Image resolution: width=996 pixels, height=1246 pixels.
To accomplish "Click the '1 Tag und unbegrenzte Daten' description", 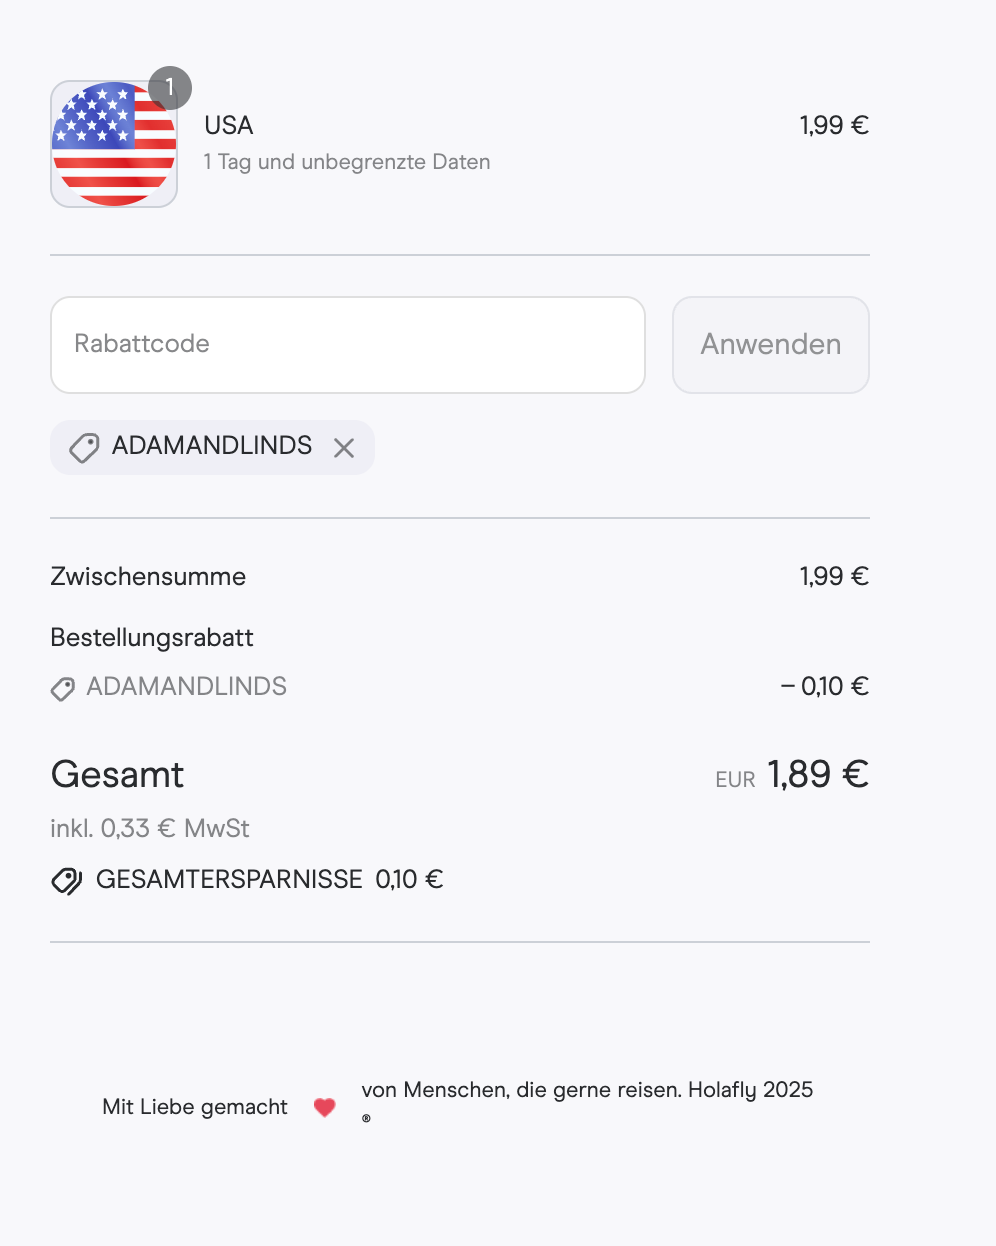I will tap(347, 162).
